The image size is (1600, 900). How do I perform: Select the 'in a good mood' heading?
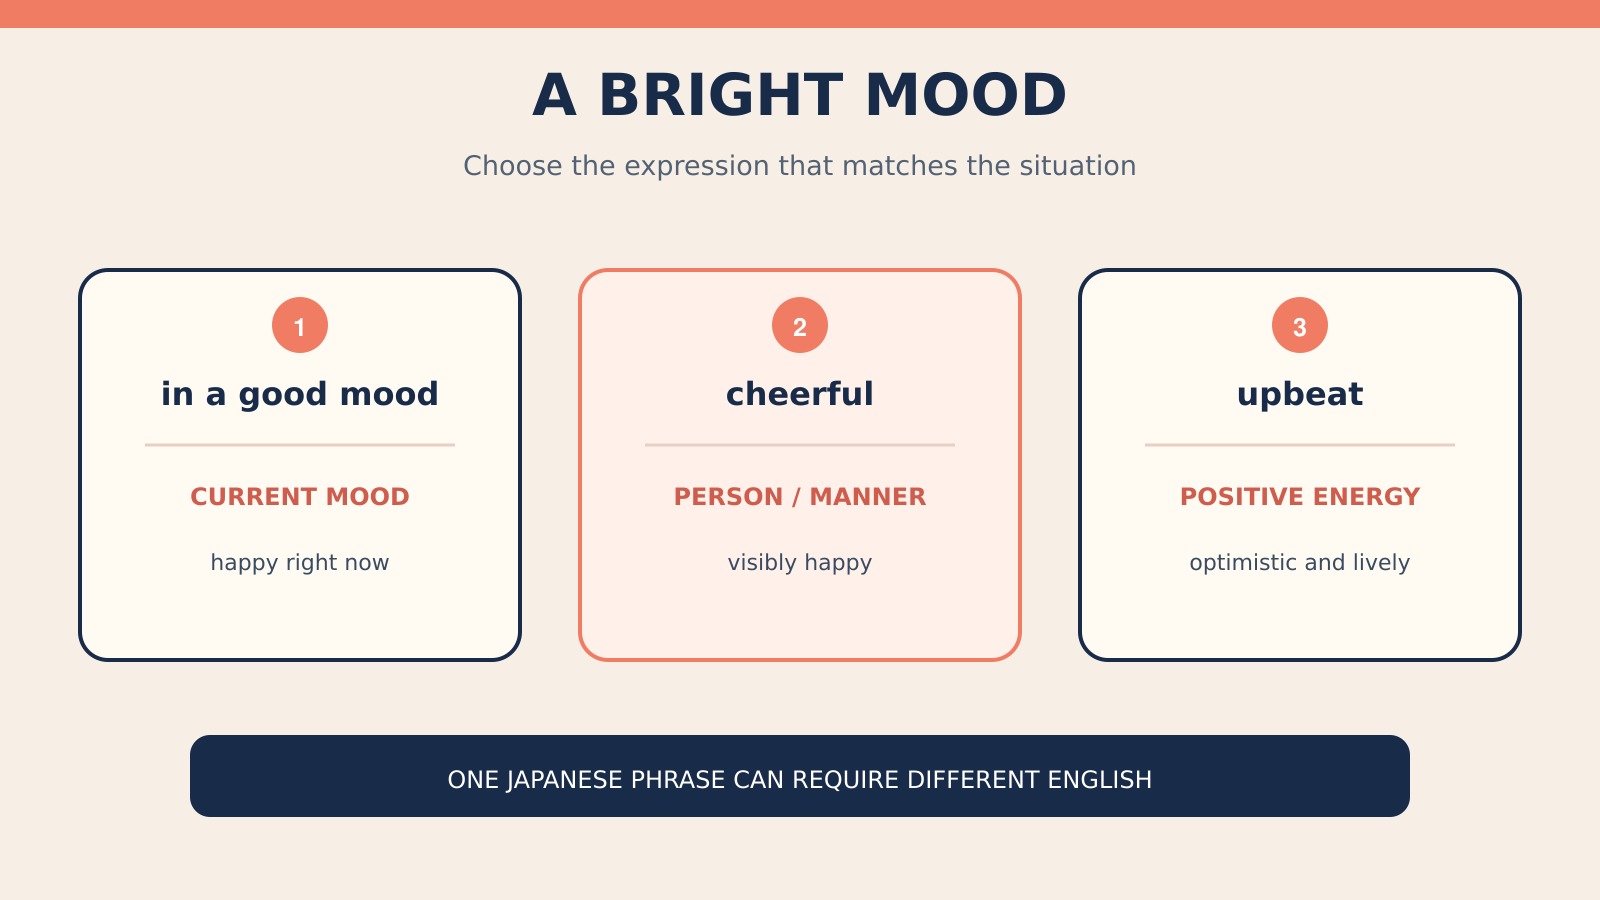click(300, 394)
